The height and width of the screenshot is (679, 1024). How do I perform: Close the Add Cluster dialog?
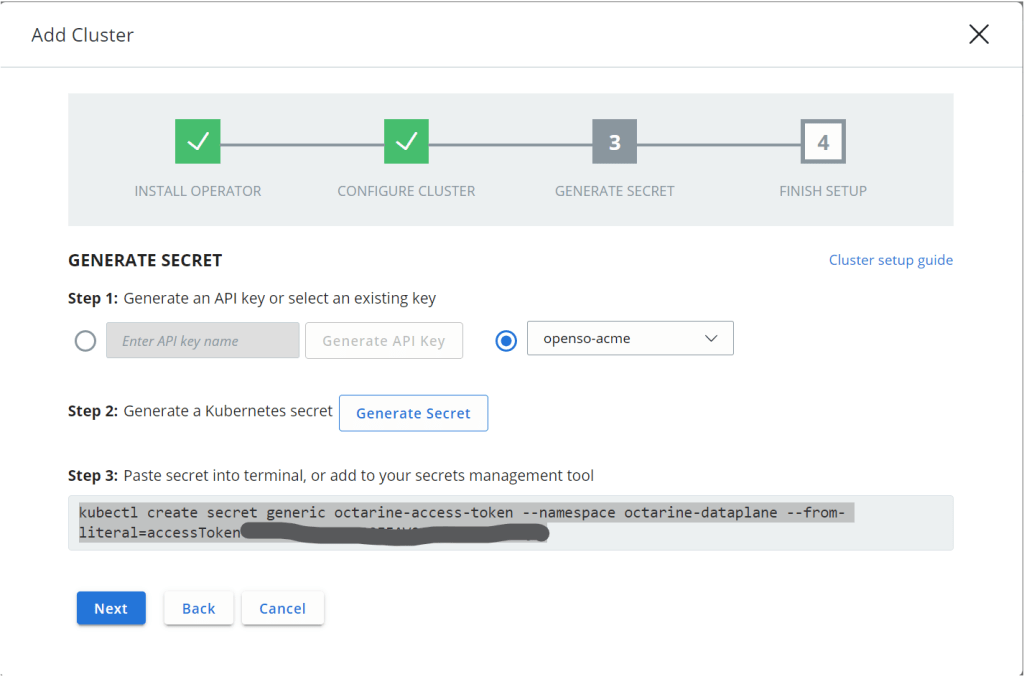(x=979, y=35)
